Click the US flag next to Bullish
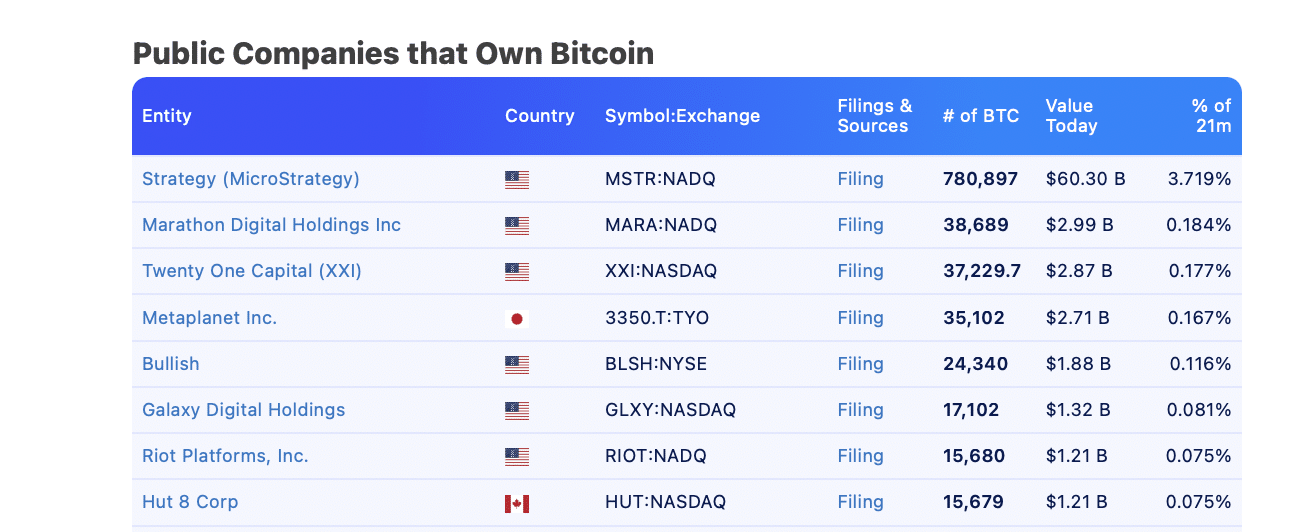The width and height of the screenshot is (1300, 532). pyautogui.click(x=517, y=365)
